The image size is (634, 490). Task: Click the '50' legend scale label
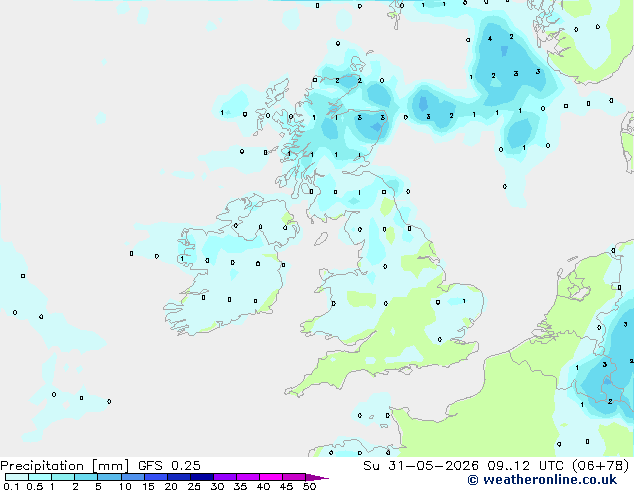click(x=309, y=486)
